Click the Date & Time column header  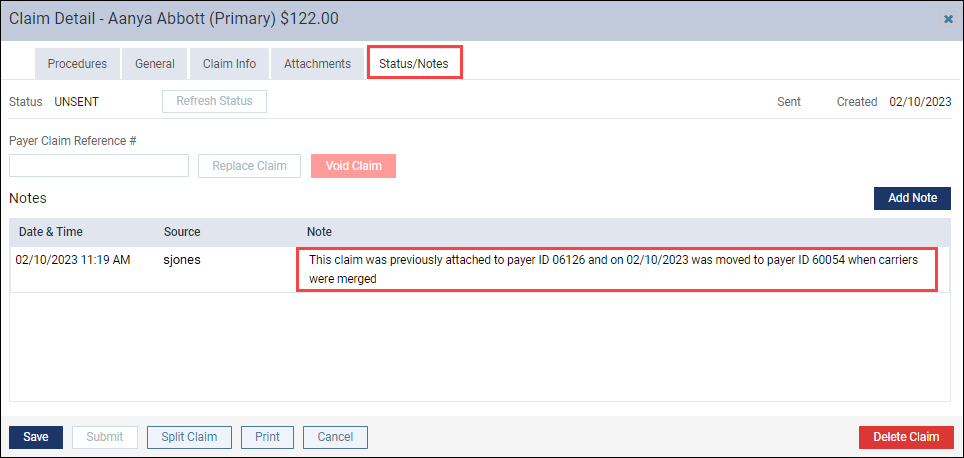[51, 232]
